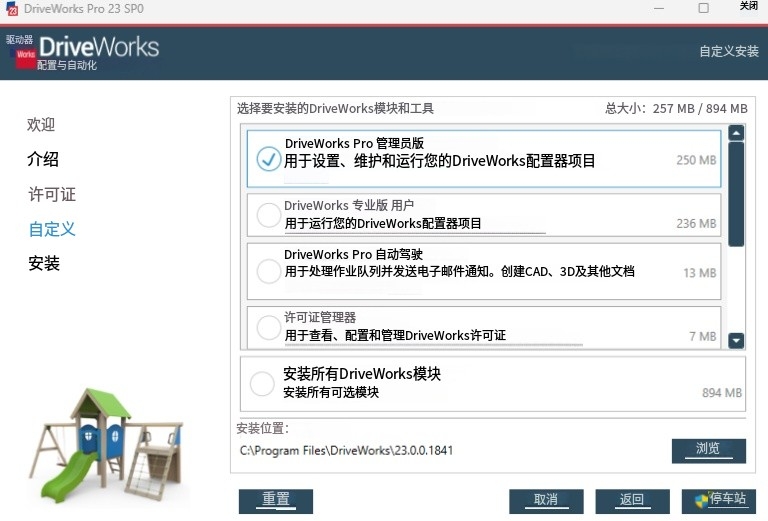
Task: Go to 欢迎 step in sidebar
Action: [x=41, y=125]
